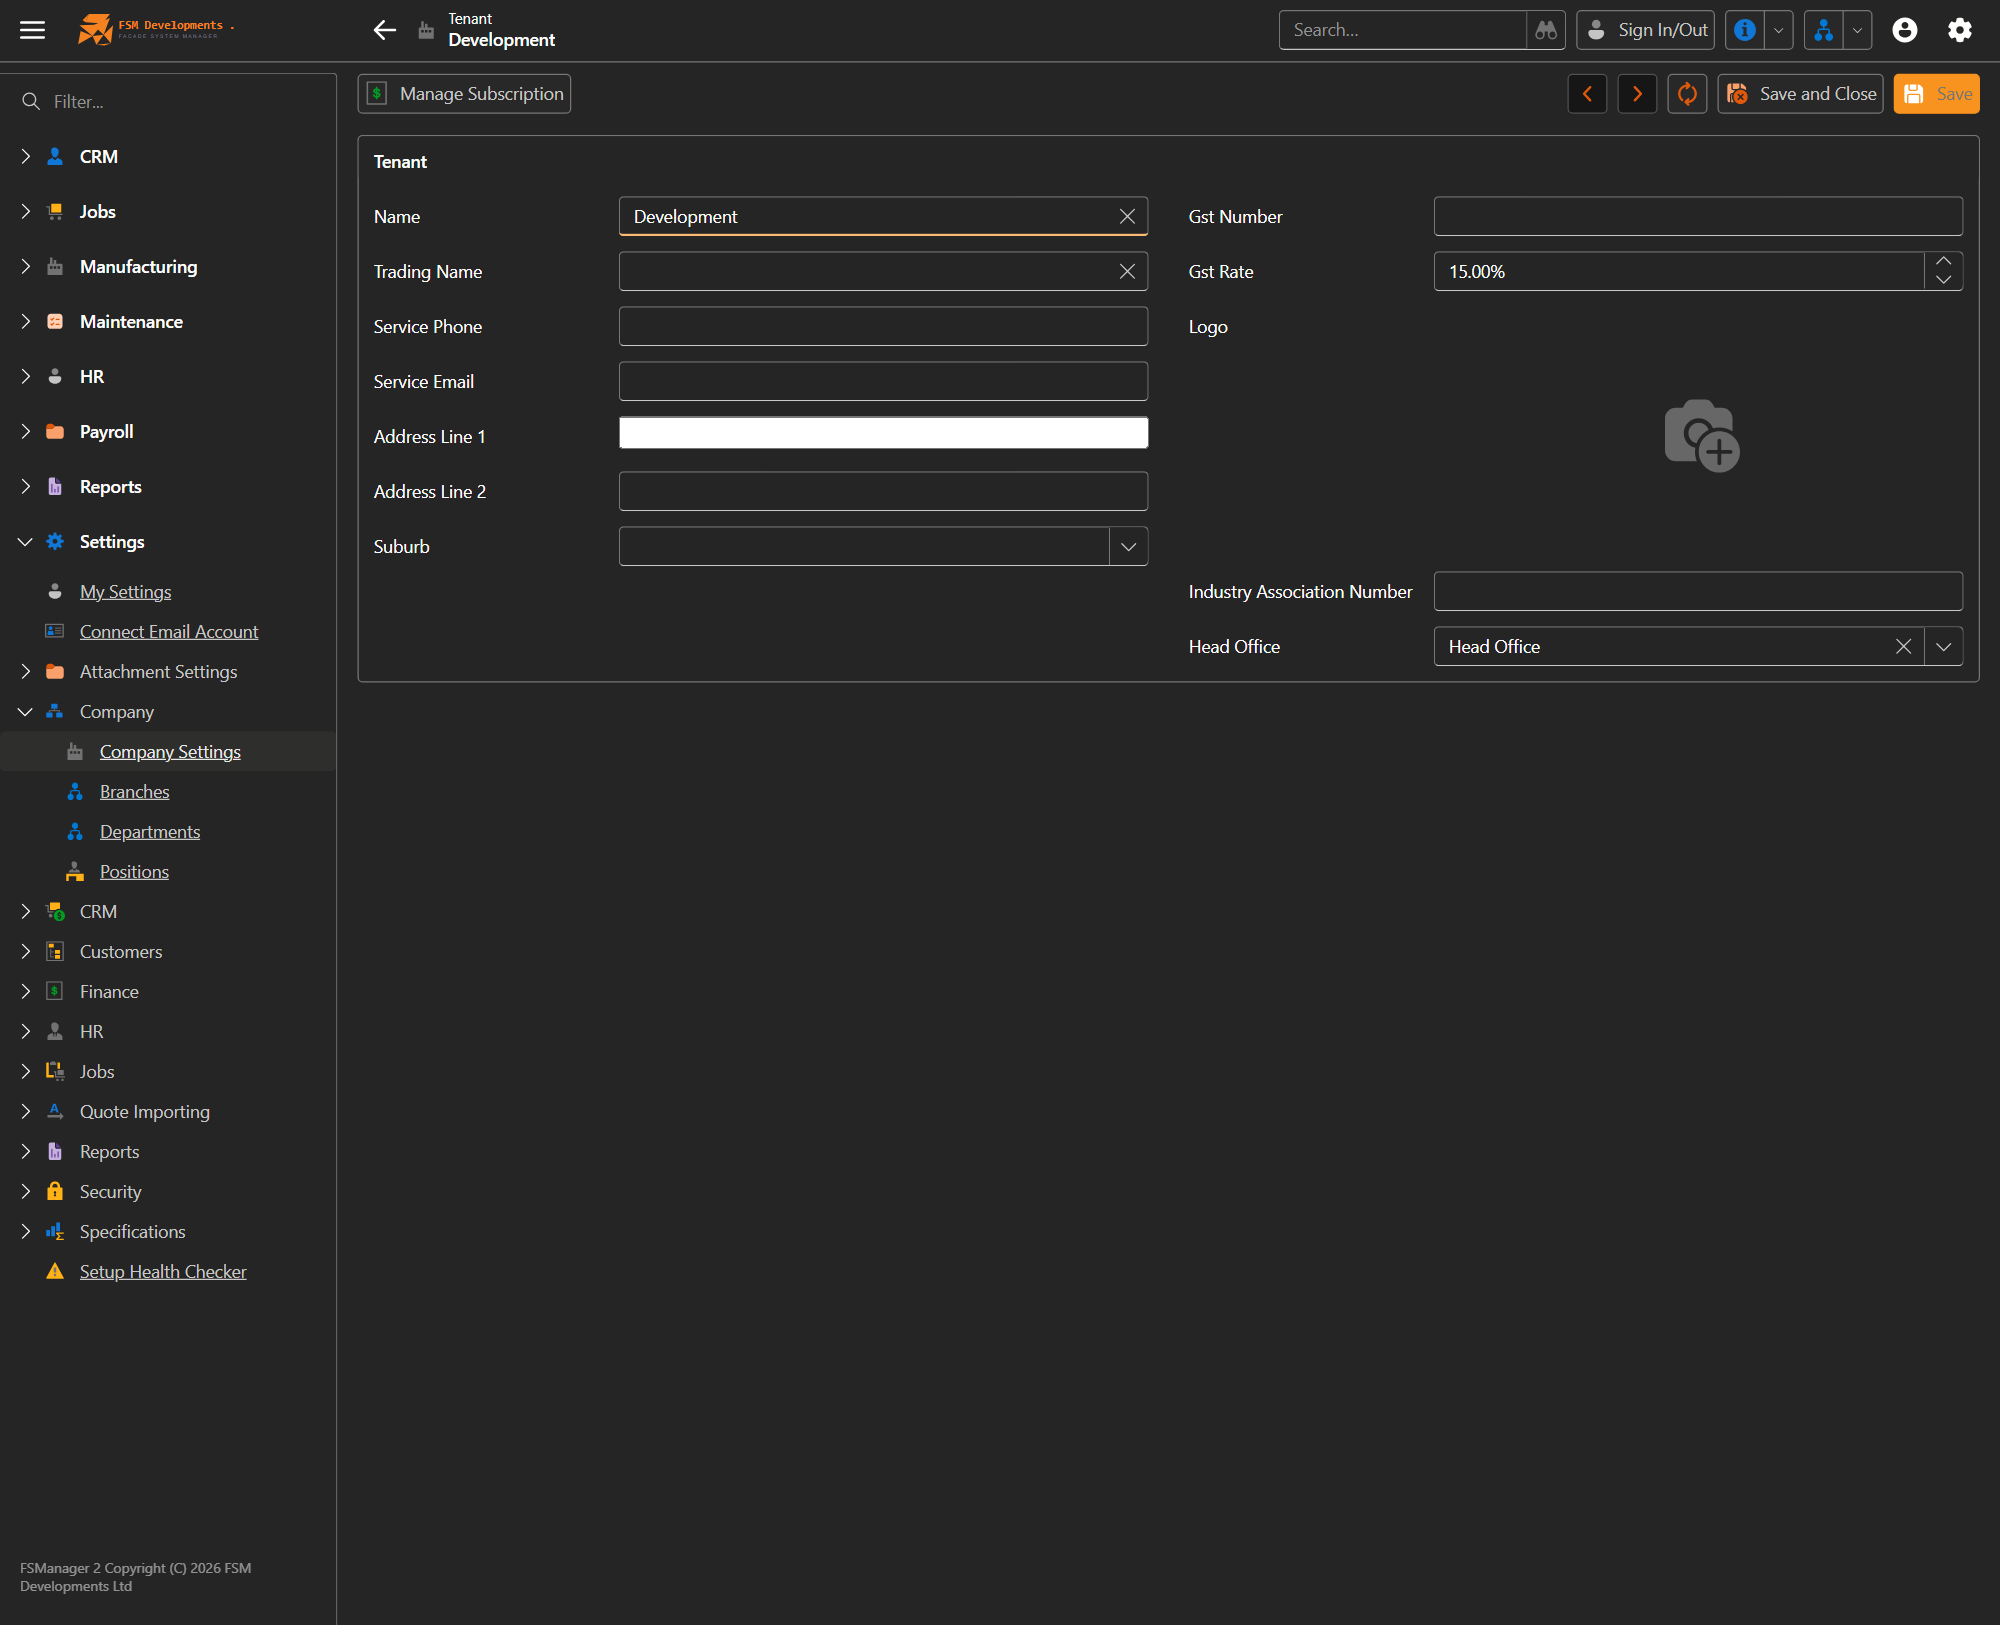
Task: Click the Address Line 1 field
Action: [x=883, y=433]
